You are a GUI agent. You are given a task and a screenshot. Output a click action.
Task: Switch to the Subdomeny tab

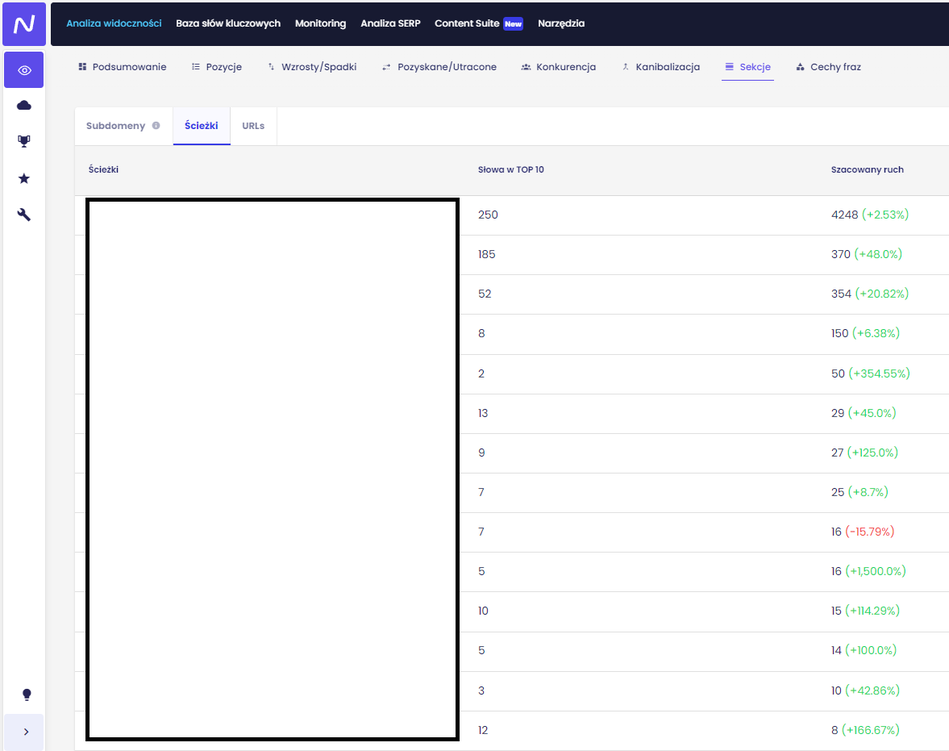point(115,126)
